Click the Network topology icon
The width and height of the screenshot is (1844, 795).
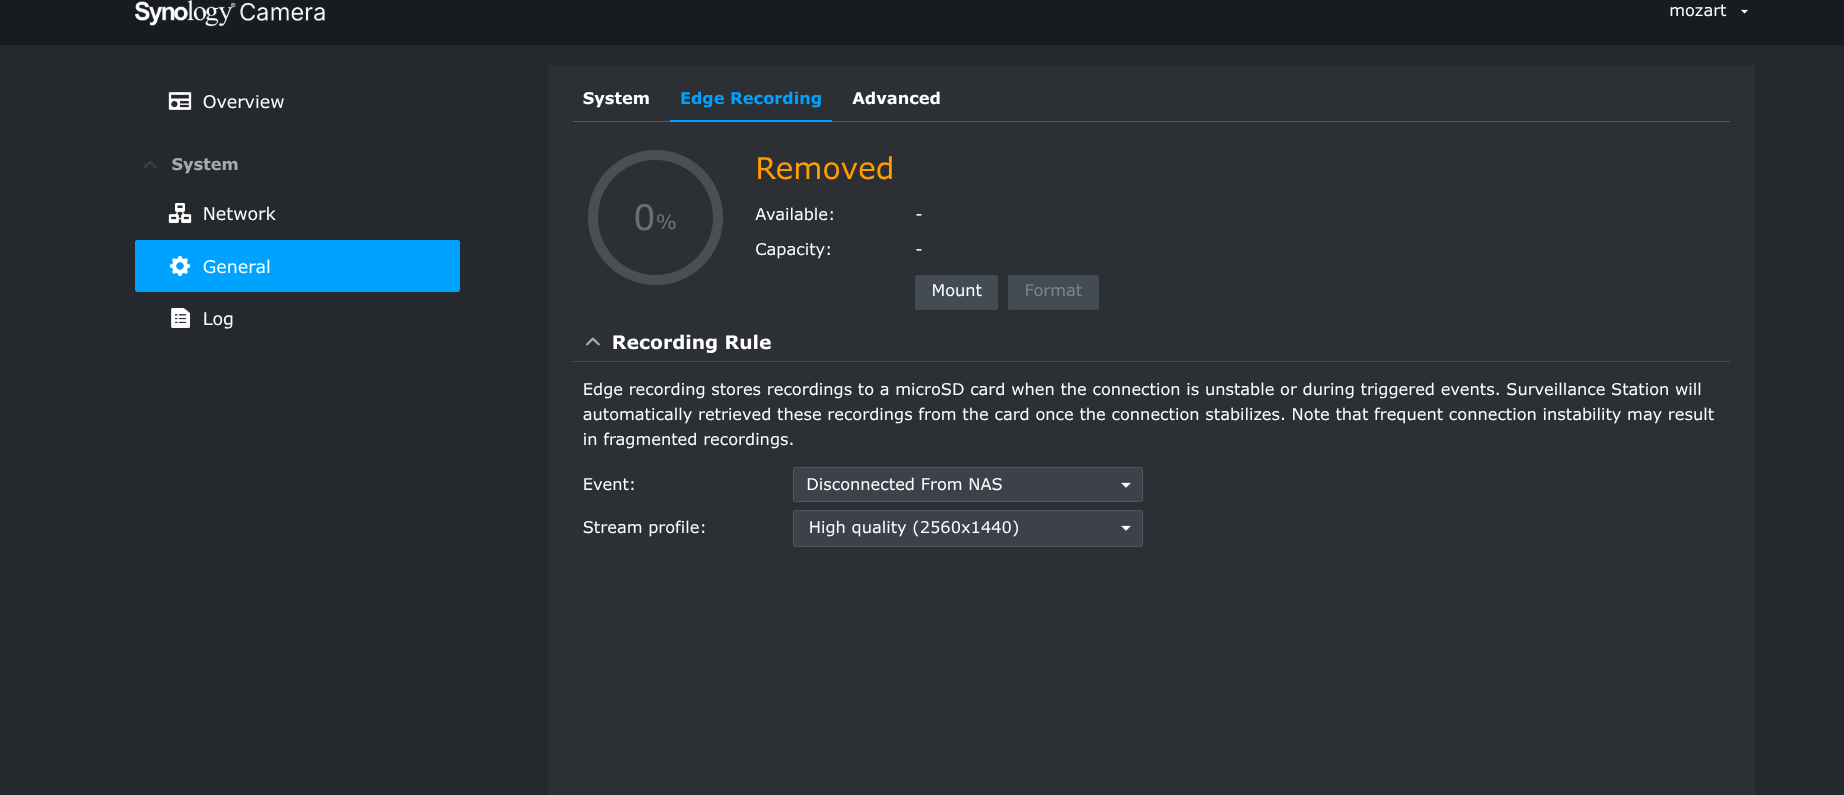[180, 213]
